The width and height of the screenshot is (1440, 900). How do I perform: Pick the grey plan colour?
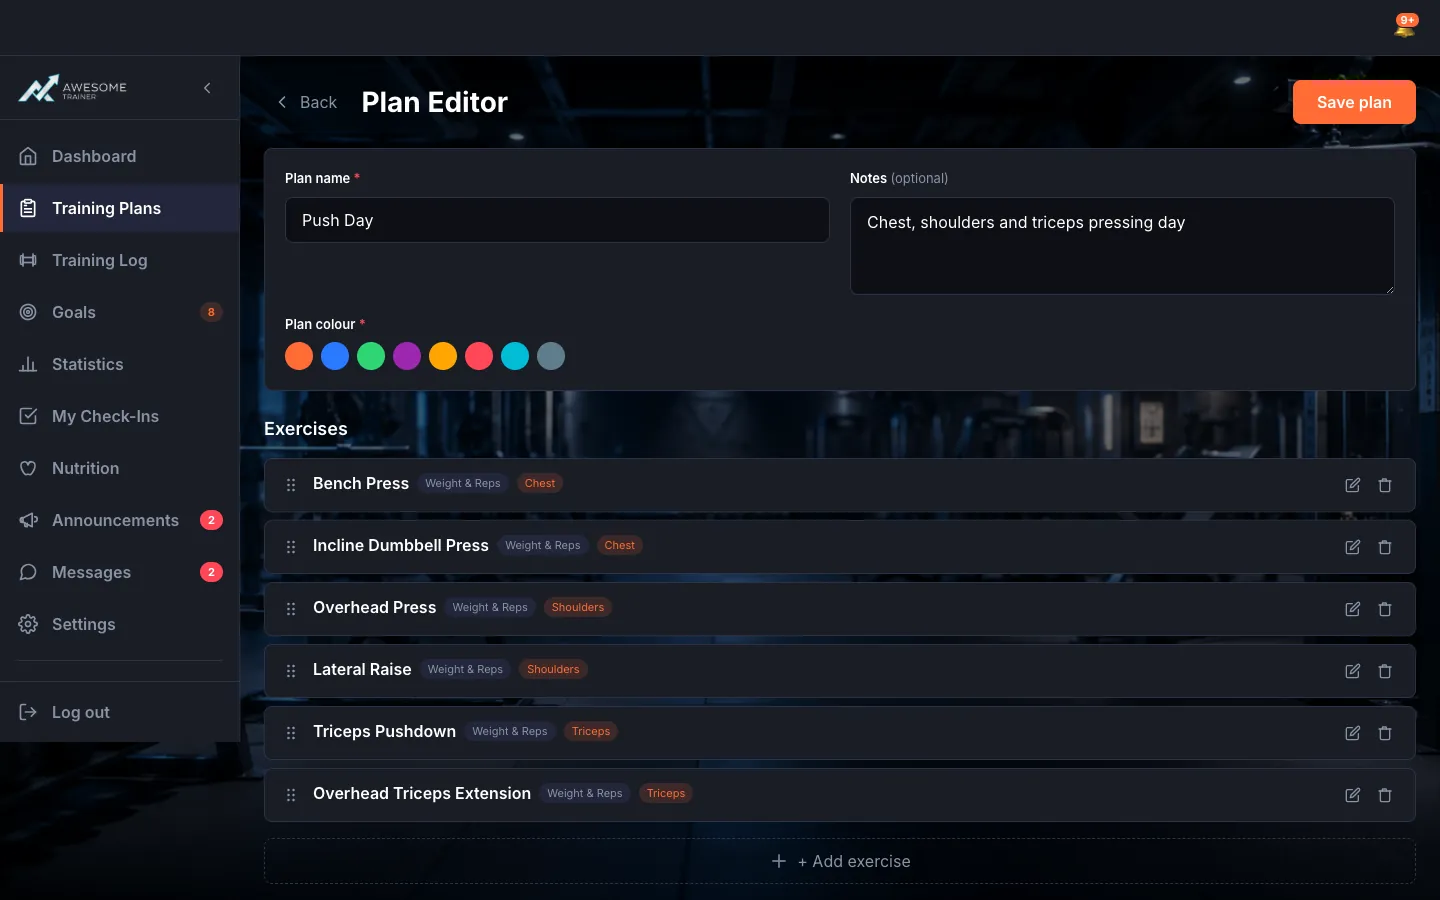[551, 356]
